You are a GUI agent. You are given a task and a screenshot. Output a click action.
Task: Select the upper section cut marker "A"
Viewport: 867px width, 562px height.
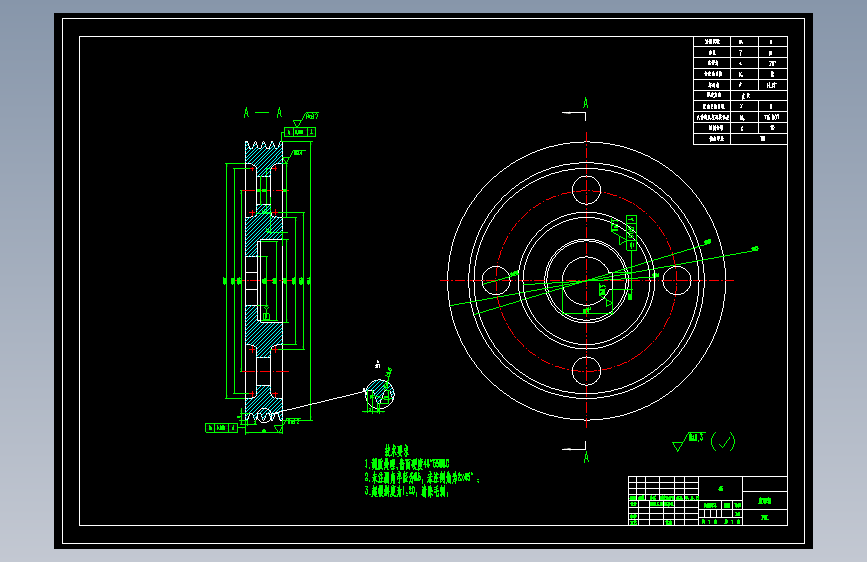click(x=586, y=103)
